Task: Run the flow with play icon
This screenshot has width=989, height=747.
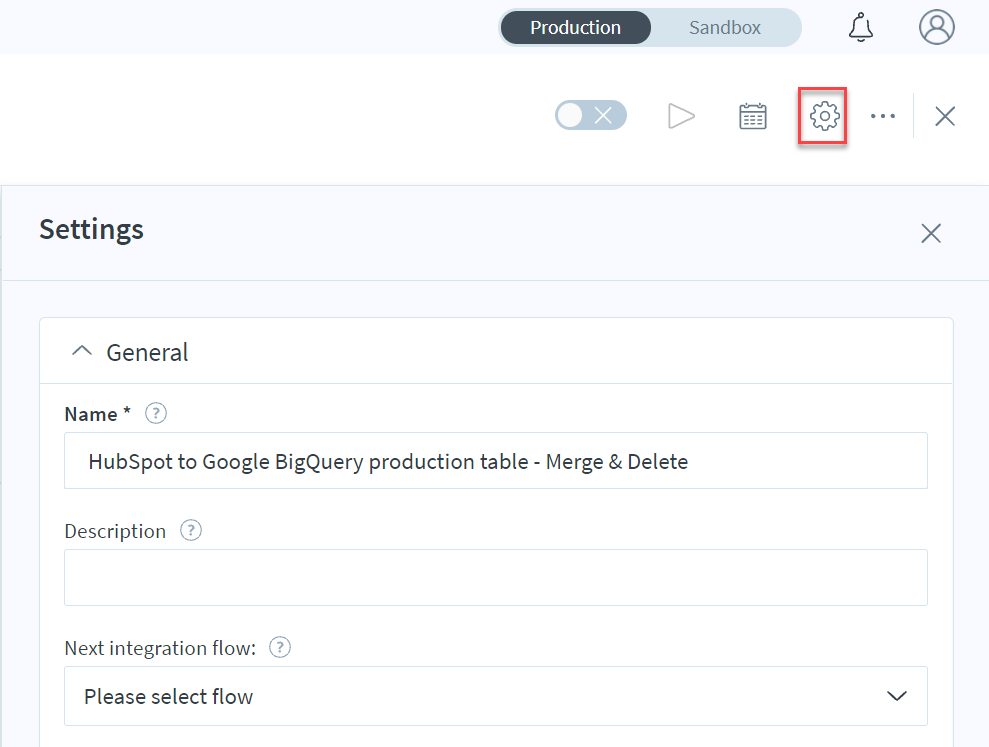Action: click(681, 116)
